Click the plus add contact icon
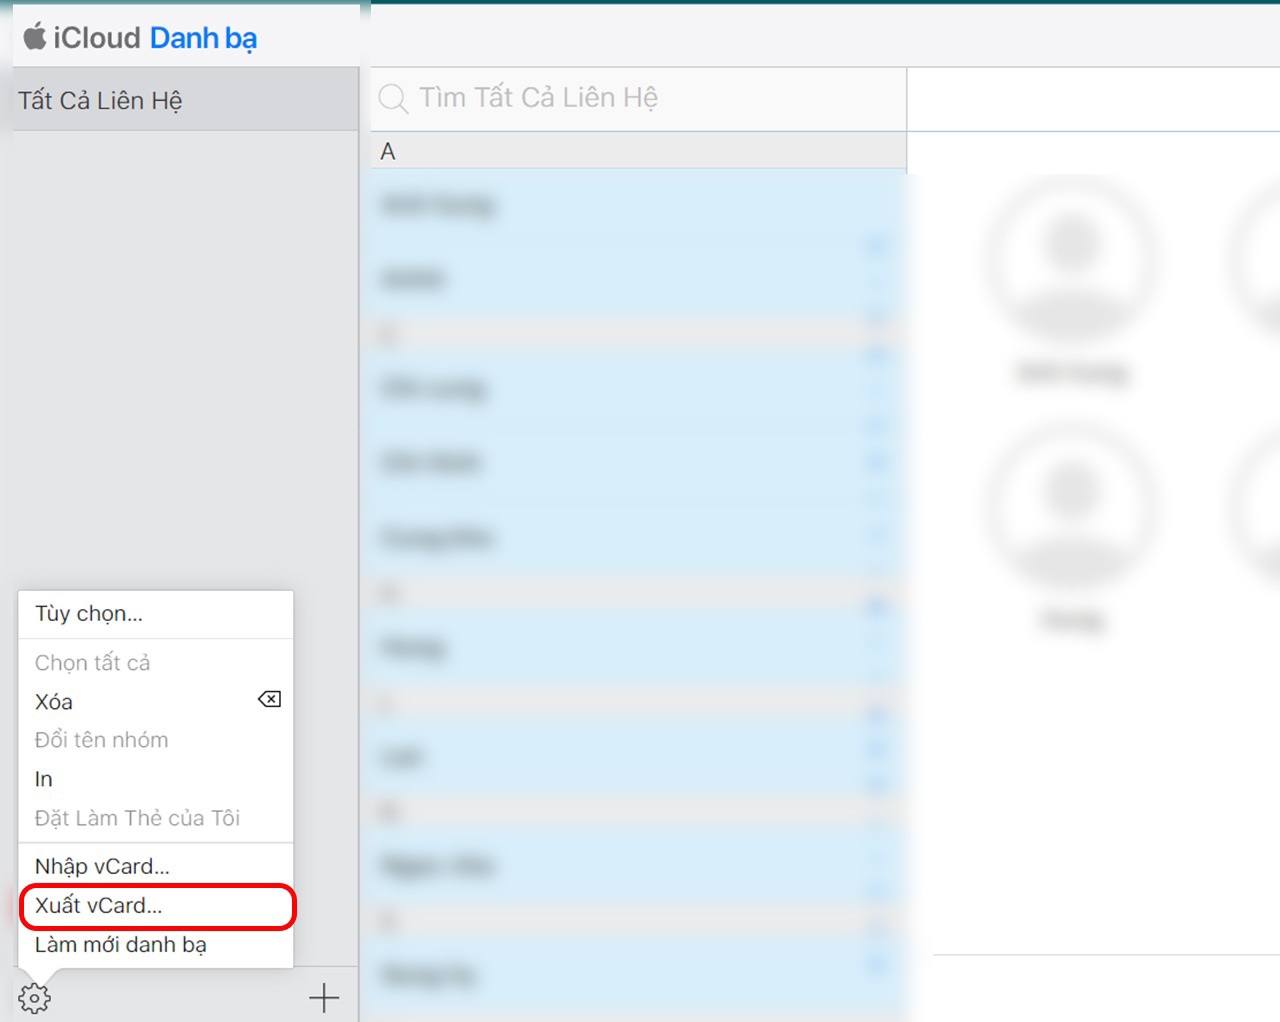1280x1022 pixels. [x=324, y=997]
